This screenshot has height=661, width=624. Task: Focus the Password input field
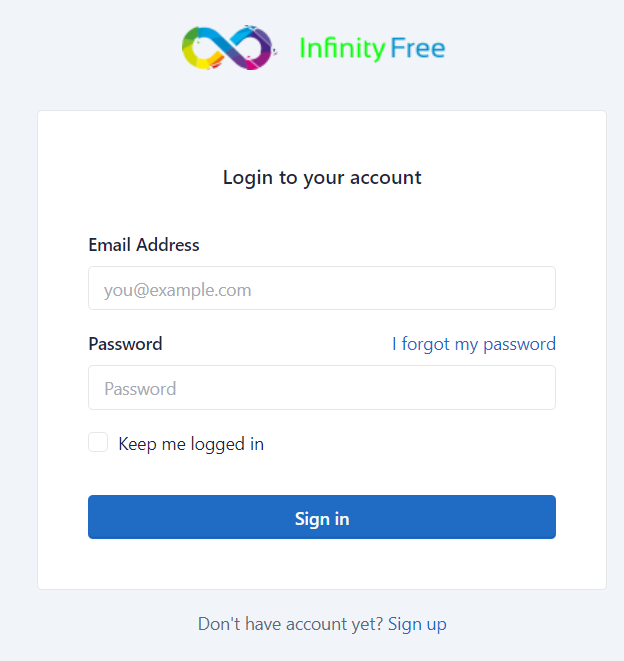(x=322, y=387)
